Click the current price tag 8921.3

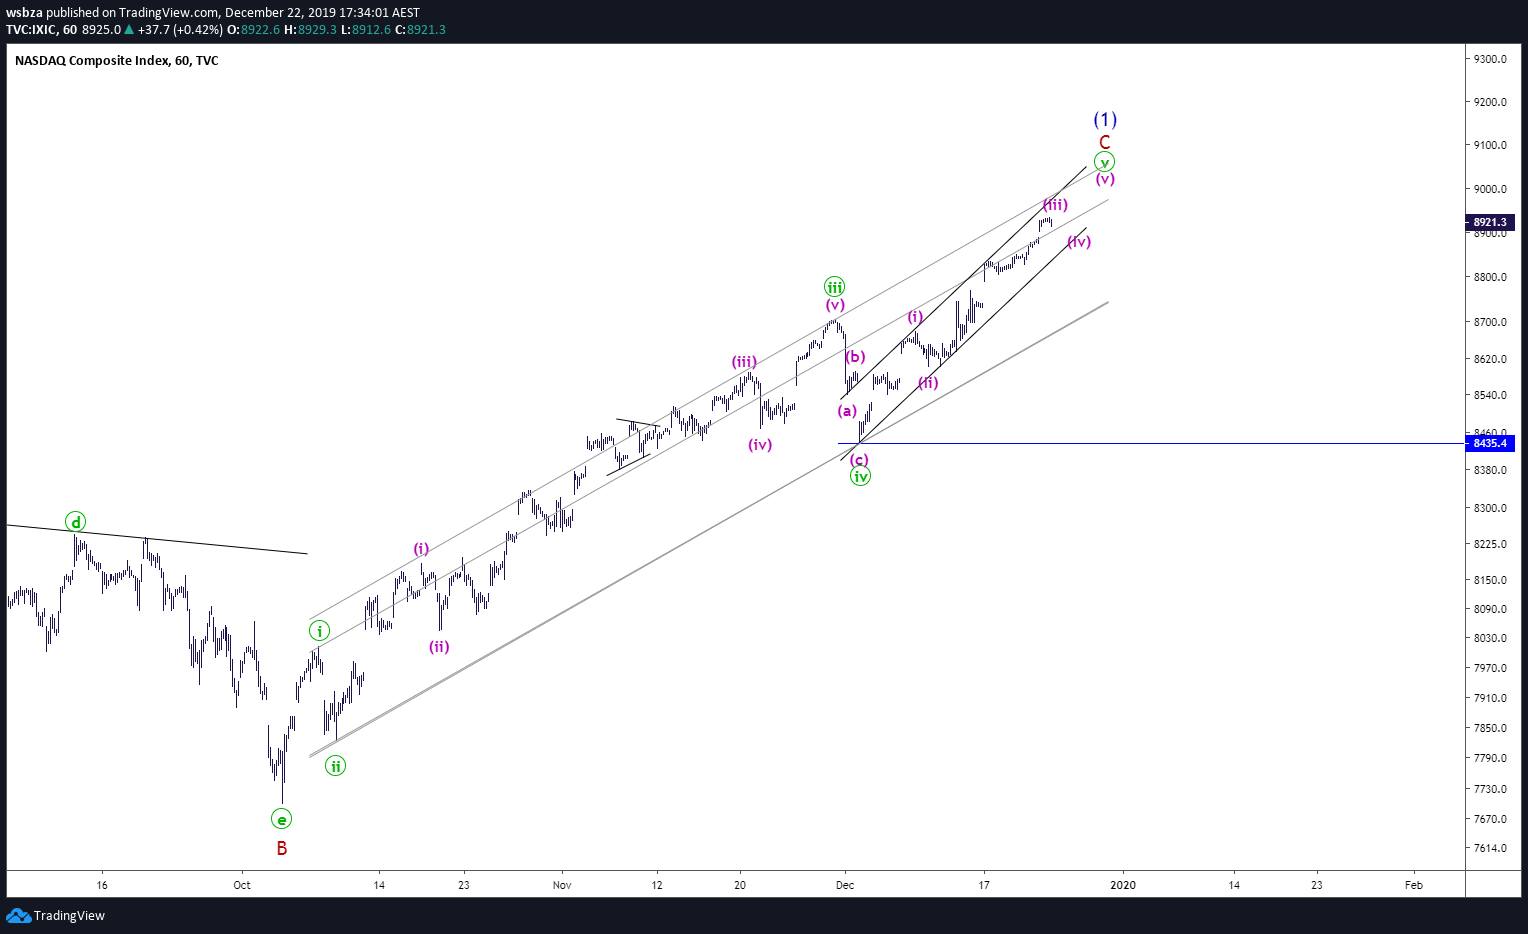(x=1490, y=222)
